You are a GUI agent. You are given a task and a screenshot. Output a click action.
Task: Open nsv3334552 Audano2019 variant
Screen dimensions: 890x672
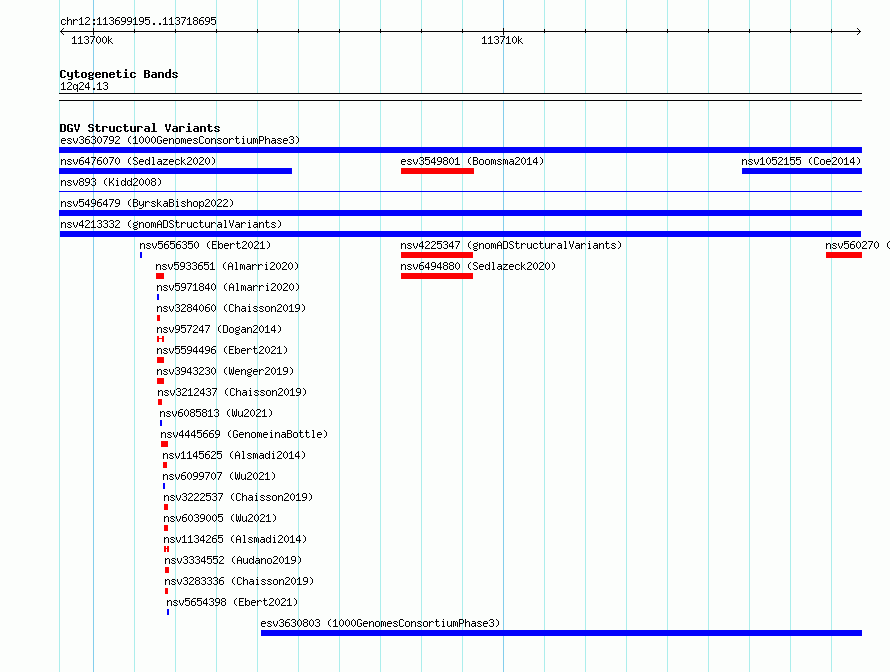pos(233,560)
